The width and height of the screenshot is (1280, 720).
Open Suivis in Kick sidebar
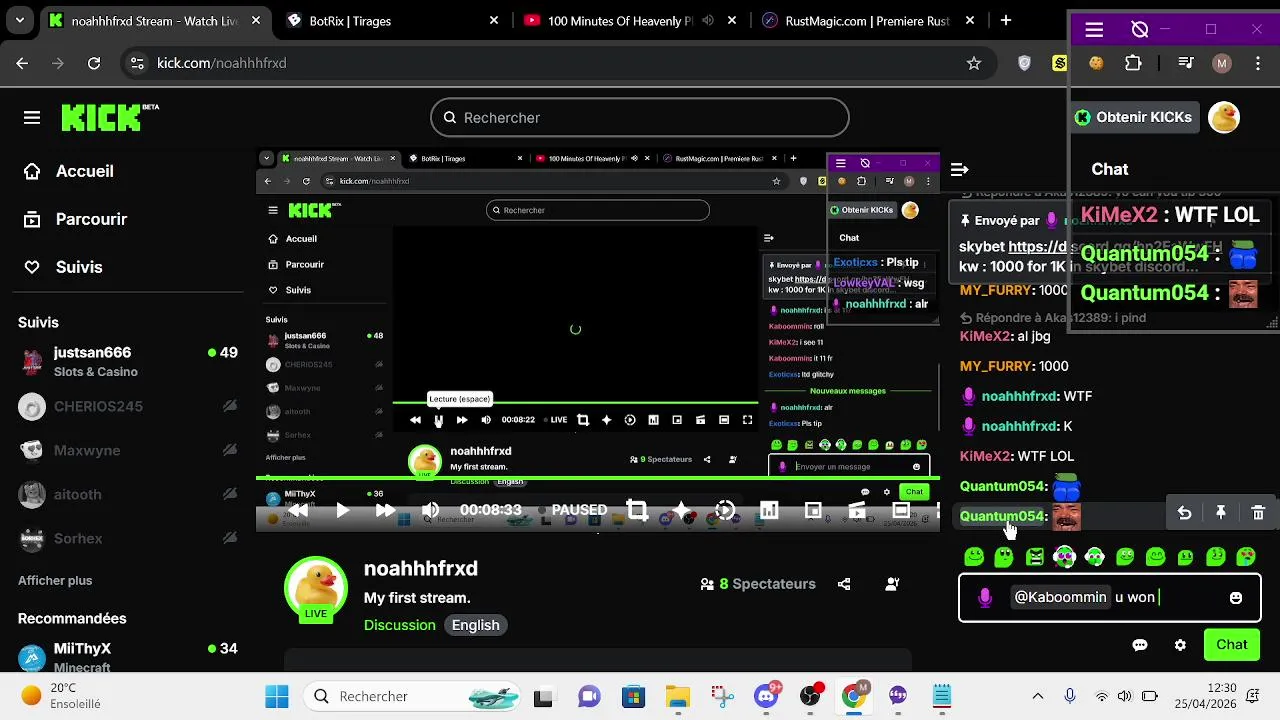coord(64,267)
